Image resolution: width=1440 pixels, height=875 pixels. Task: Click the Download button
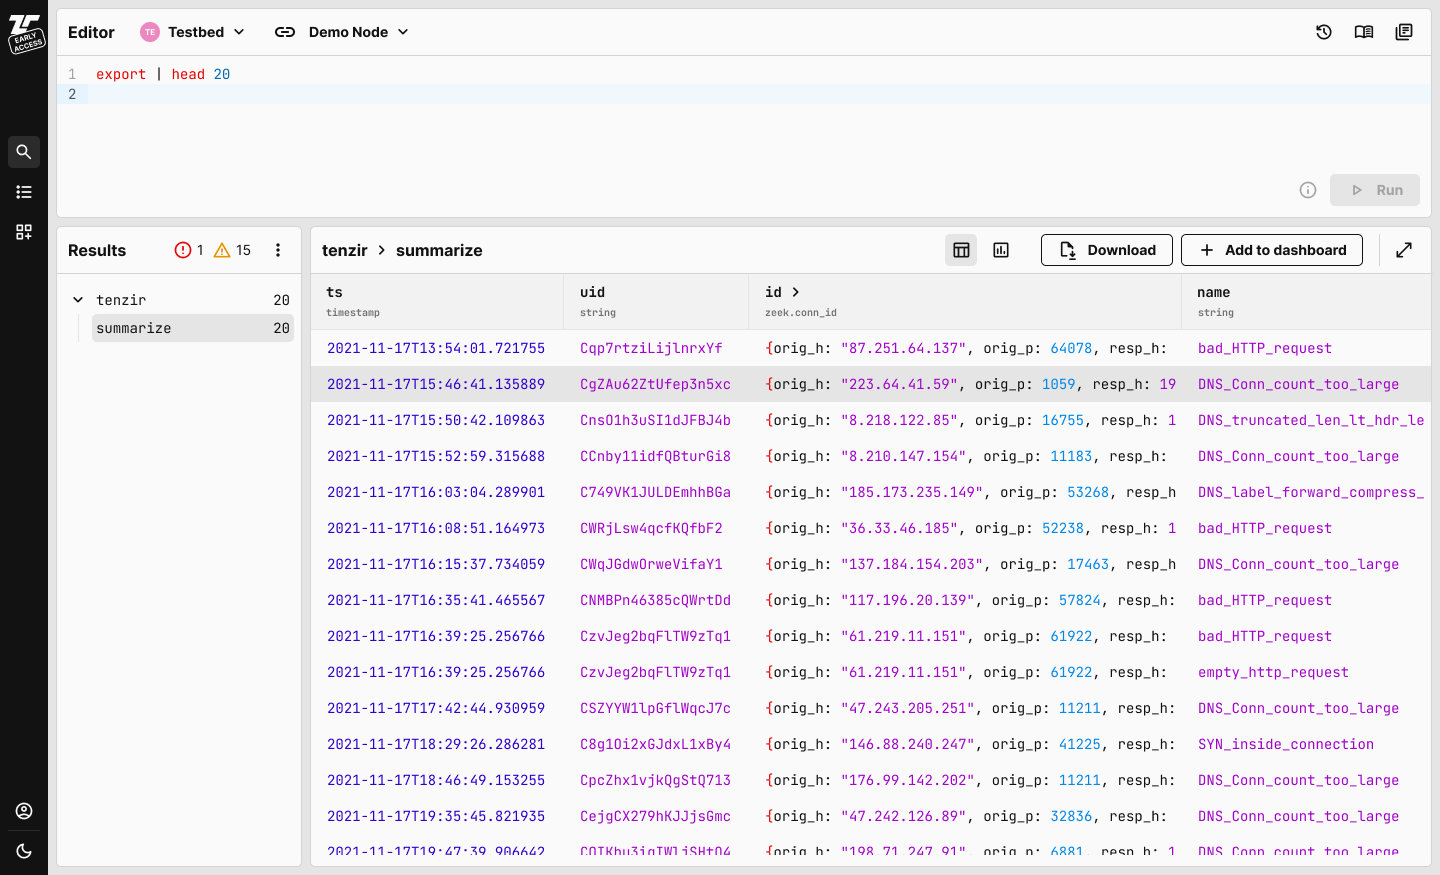(x=1107, y=250)
